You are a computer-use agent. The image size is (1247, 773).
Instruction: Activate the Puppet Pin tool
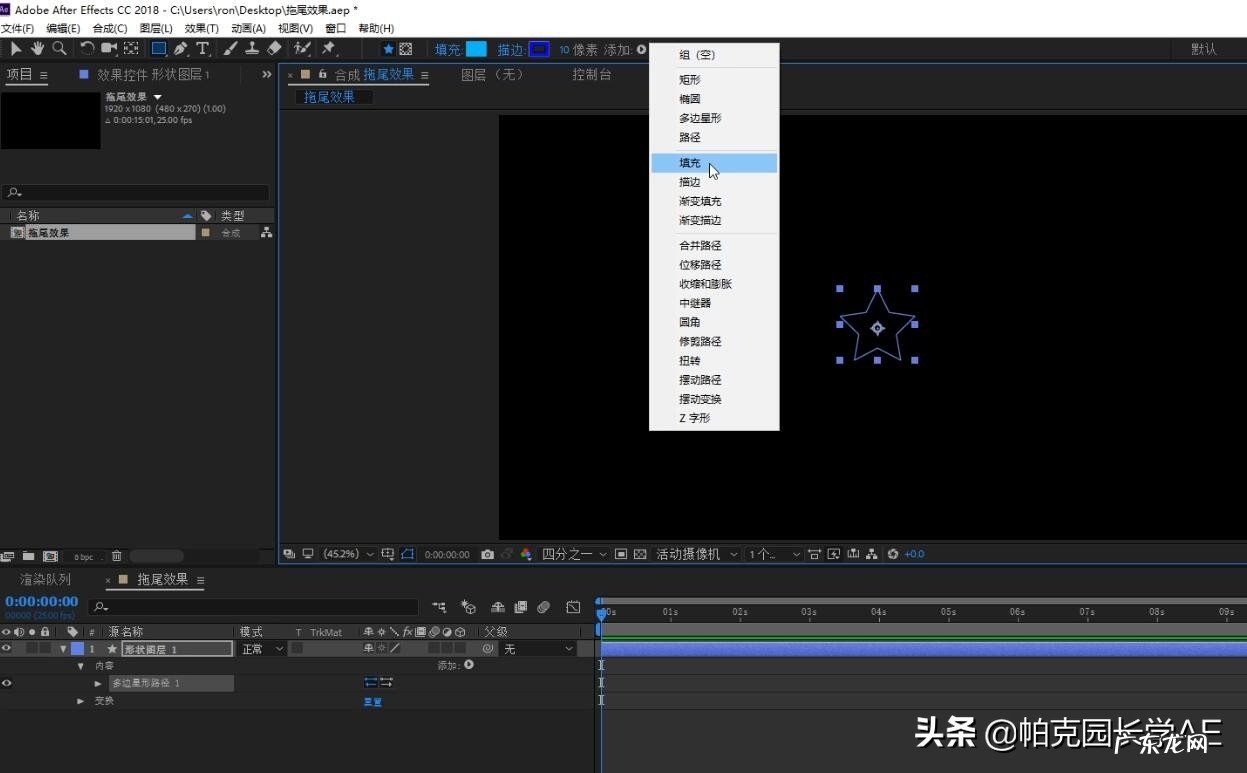[327, 48]
